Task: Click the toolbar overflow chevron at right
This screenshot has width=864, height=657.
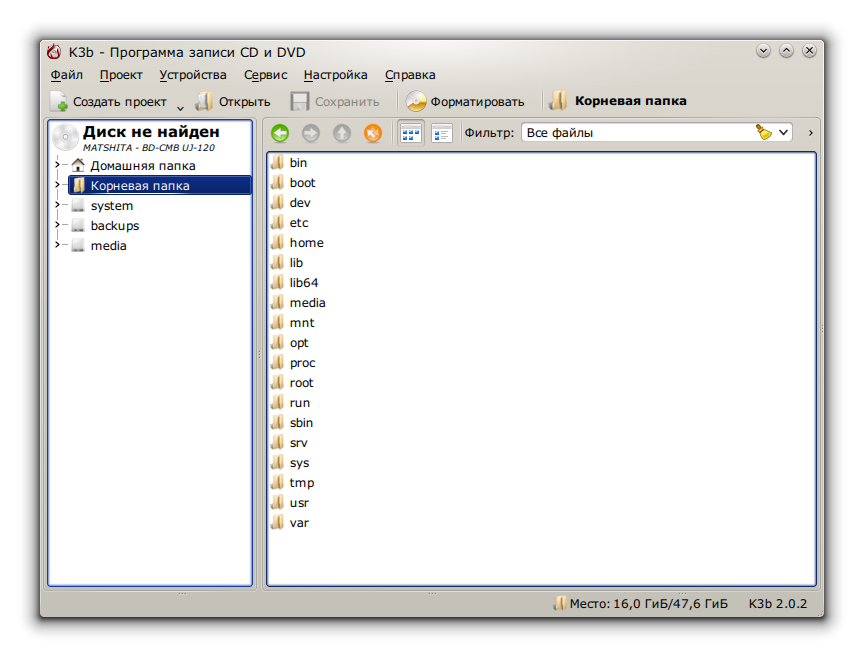Action: (x=810, y=132)
